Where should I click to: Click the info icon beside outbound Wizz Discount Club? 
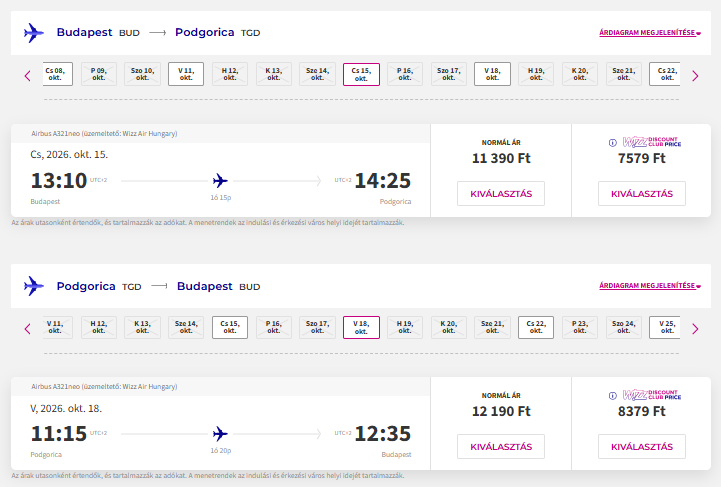(612, 143)
